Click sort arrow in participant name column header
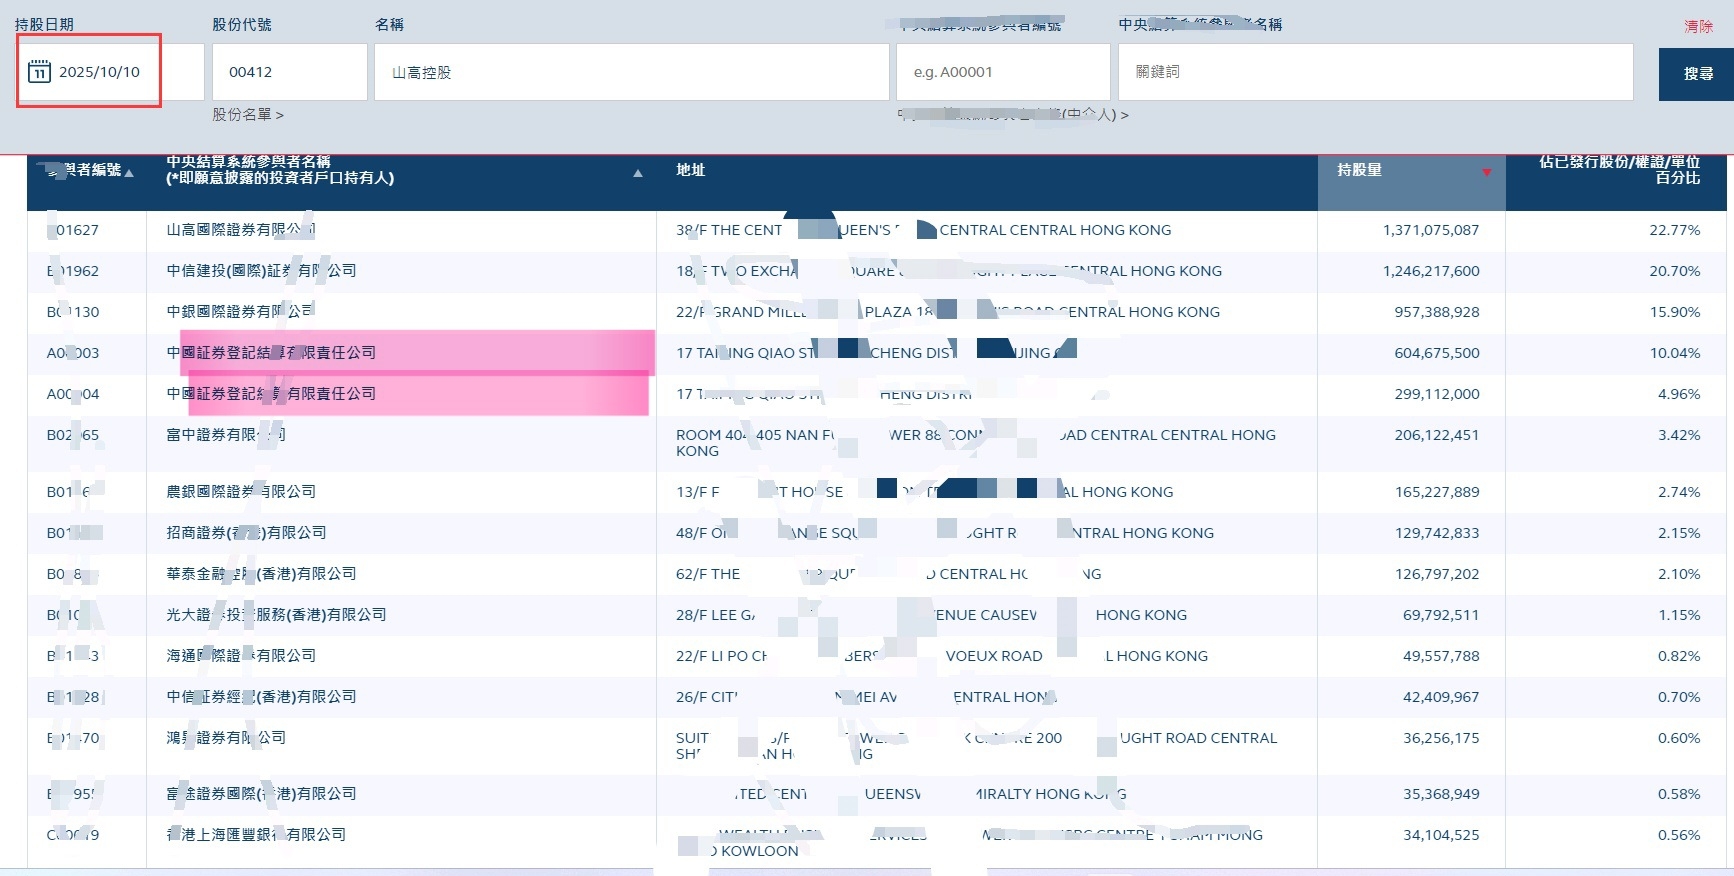 (x=637, y=174)
